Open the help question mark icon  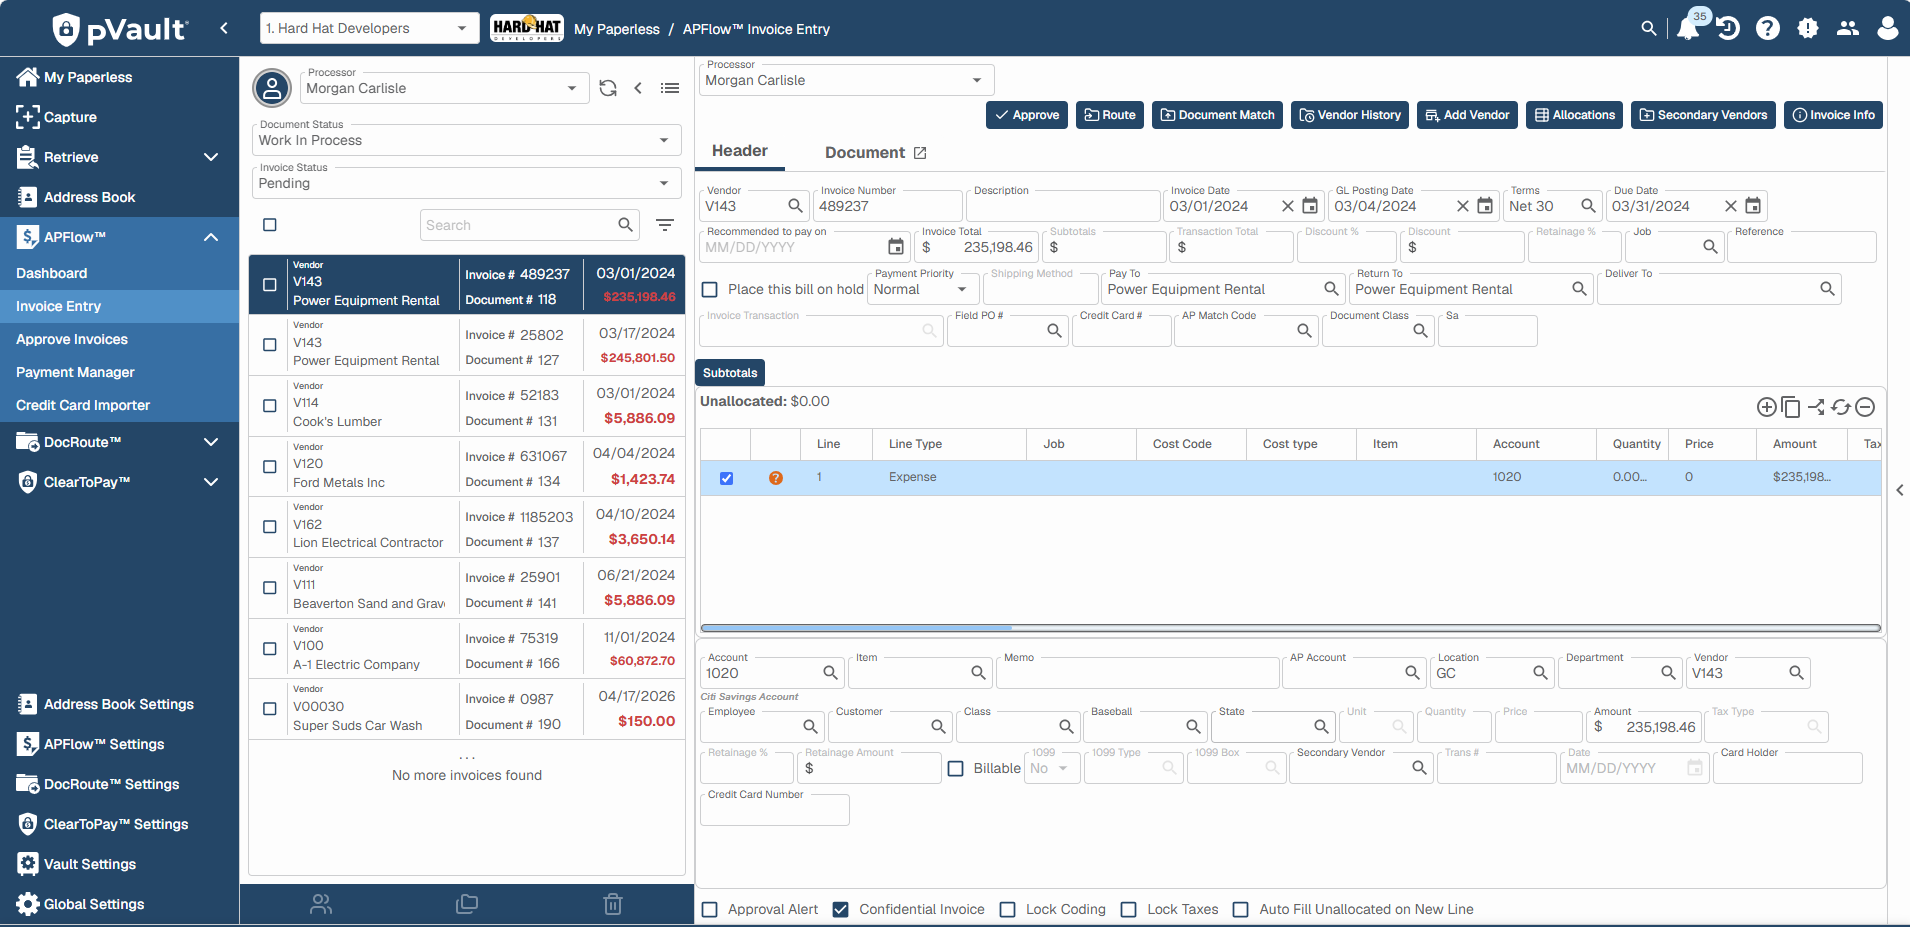[x=1768, y=28]
